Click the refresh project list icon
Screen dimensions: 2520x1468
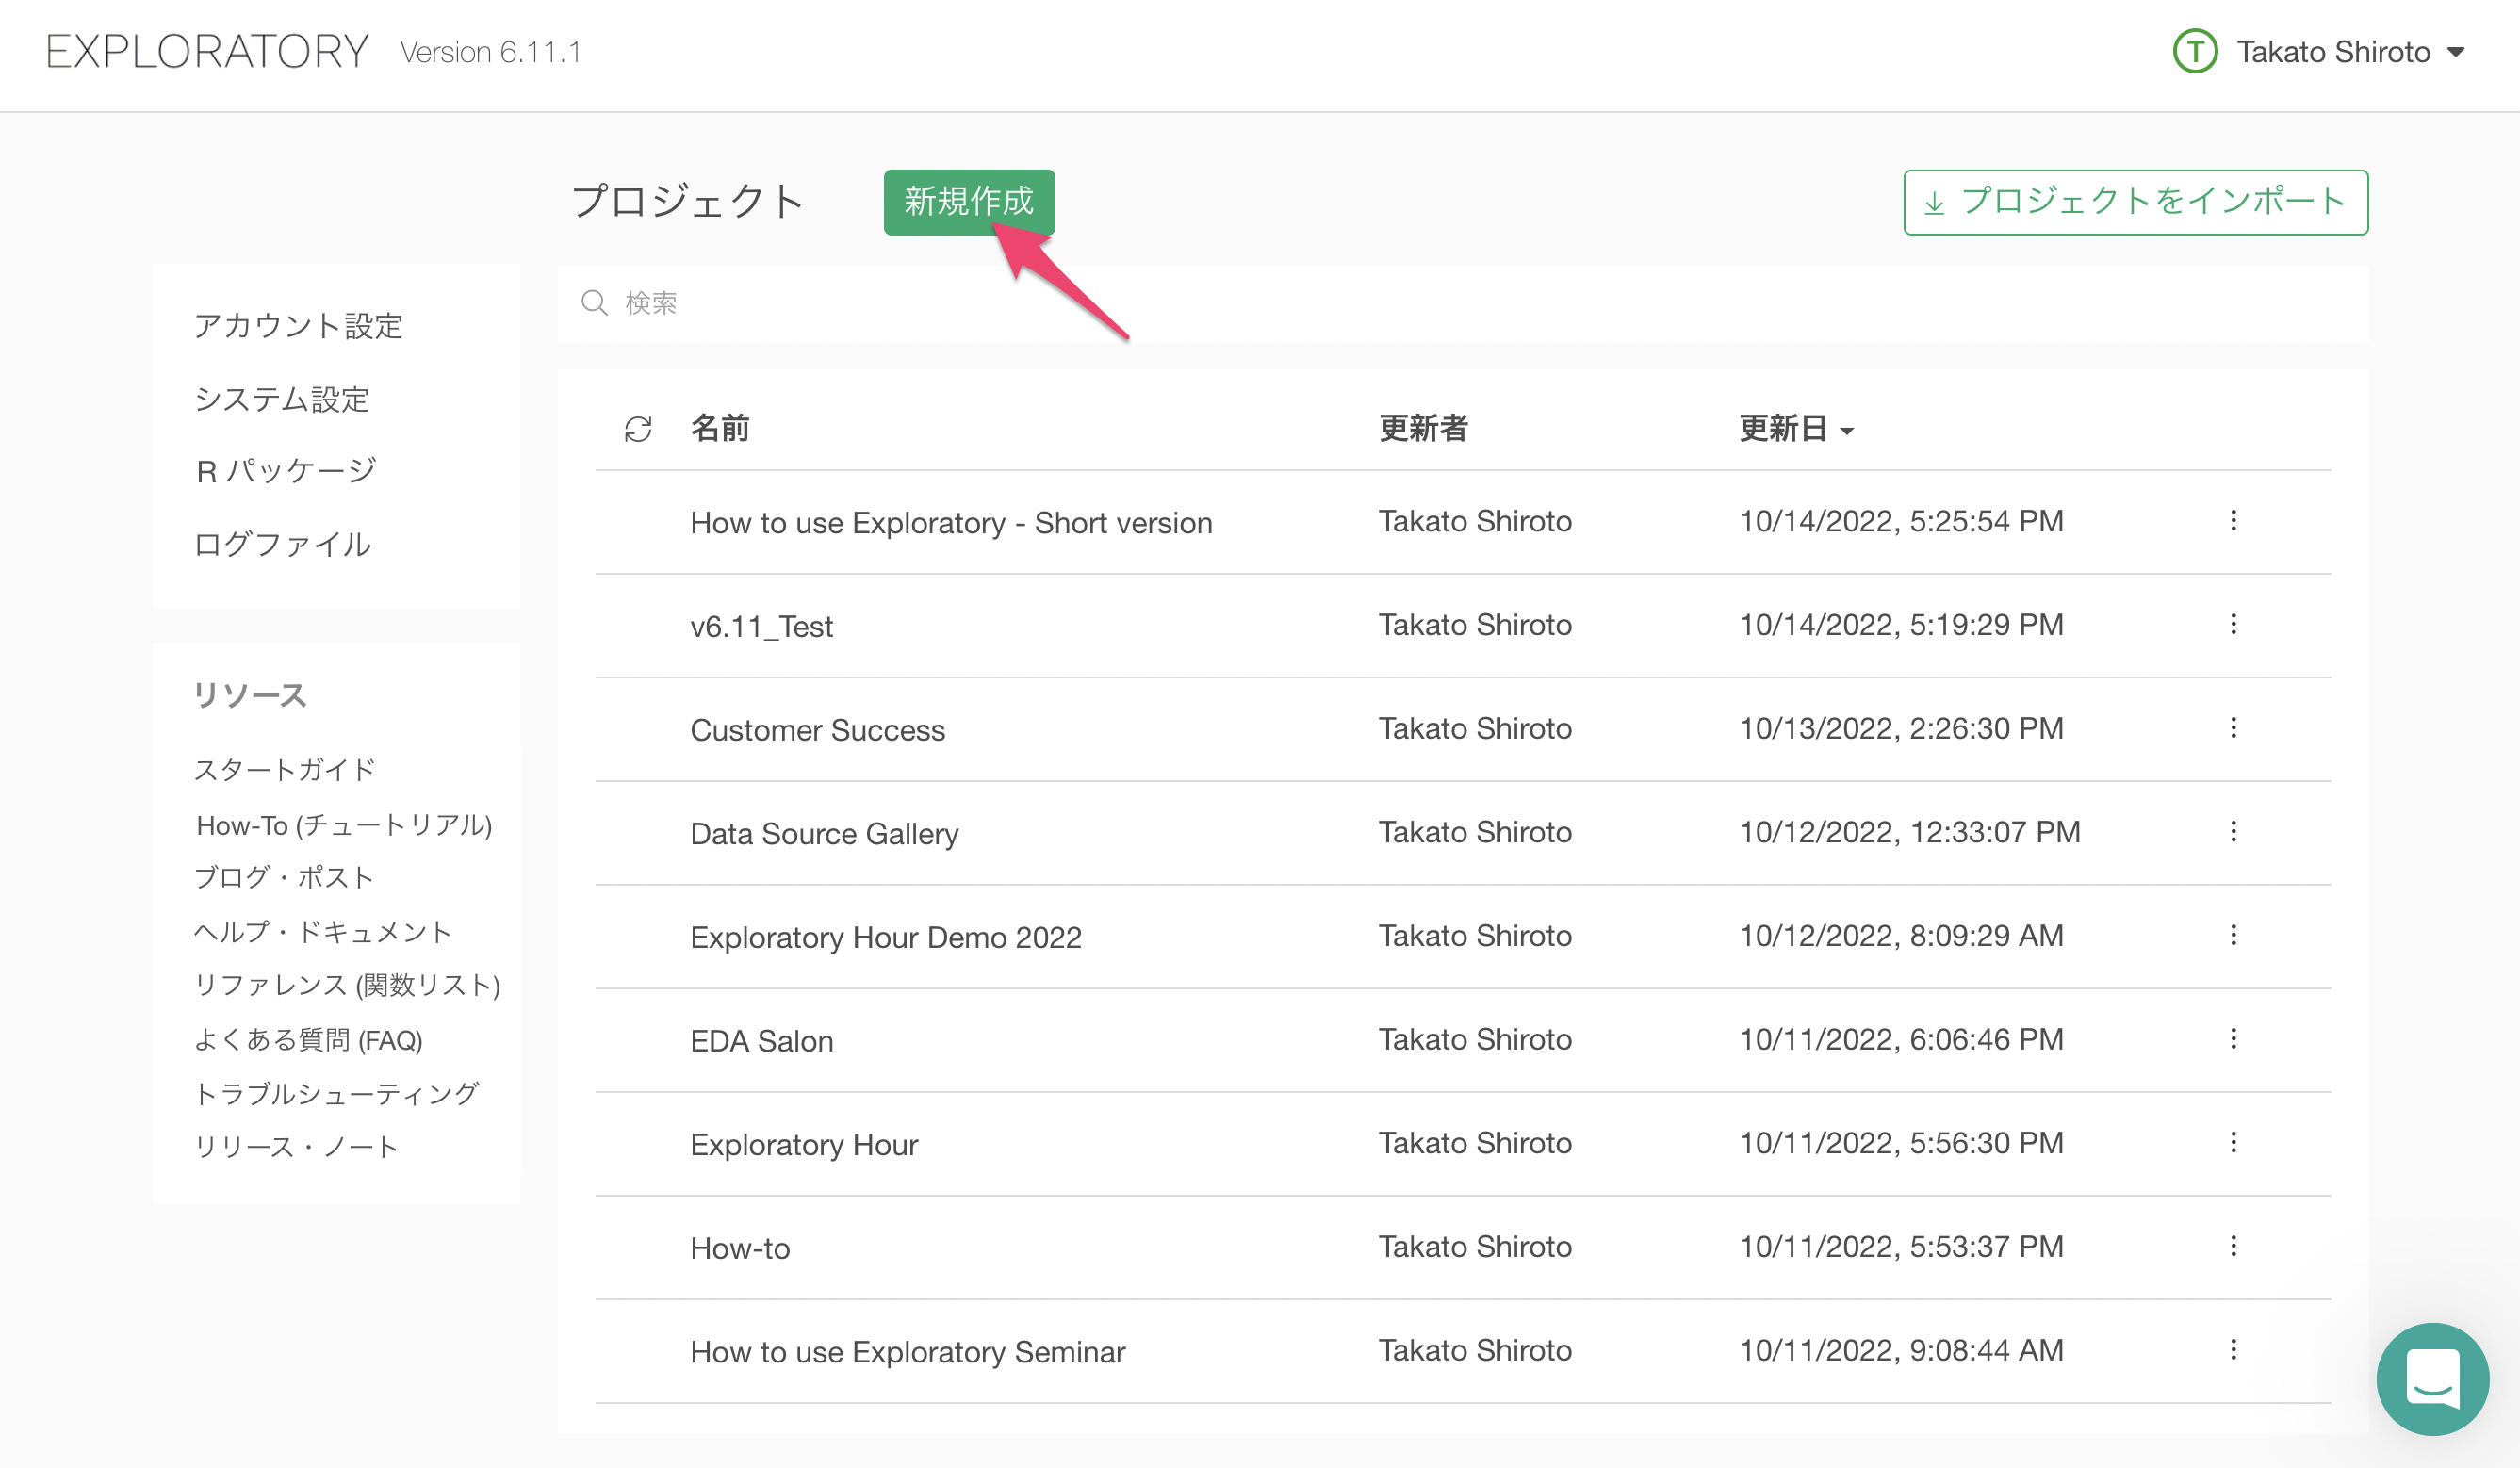coord(638,429)
